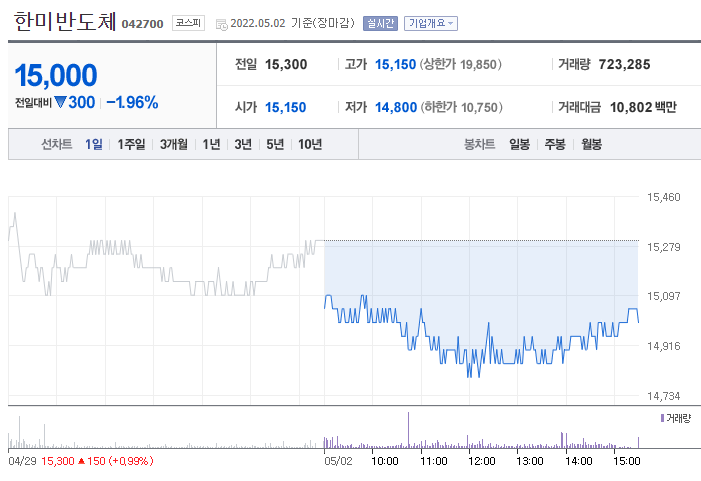This screenshot has width=701, height=481.
Task: Select the 1년 chart range
Action: point(211,144)
